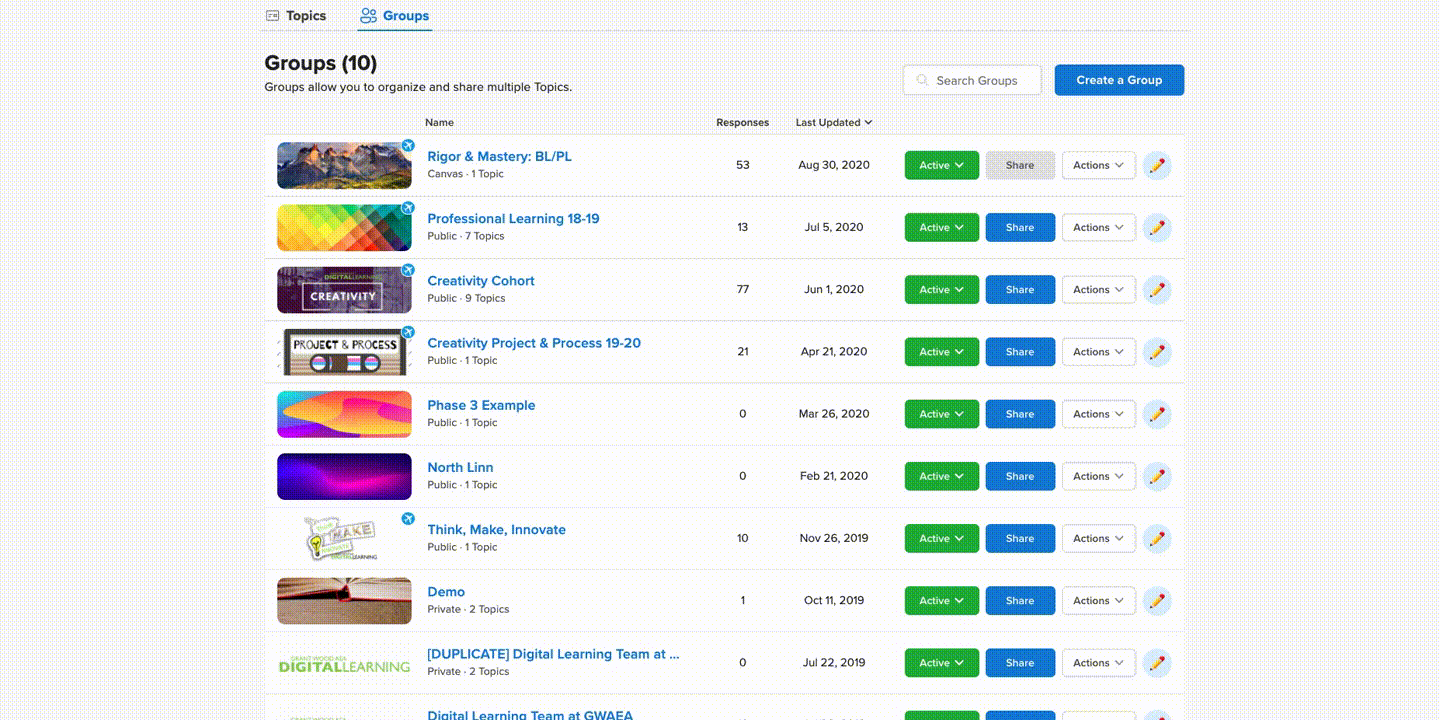The height and width of the screenshot is (720, 1440).
Task: Click badge icon on Think, Make, Innovate thumbnail
Action: click(408, 519)
